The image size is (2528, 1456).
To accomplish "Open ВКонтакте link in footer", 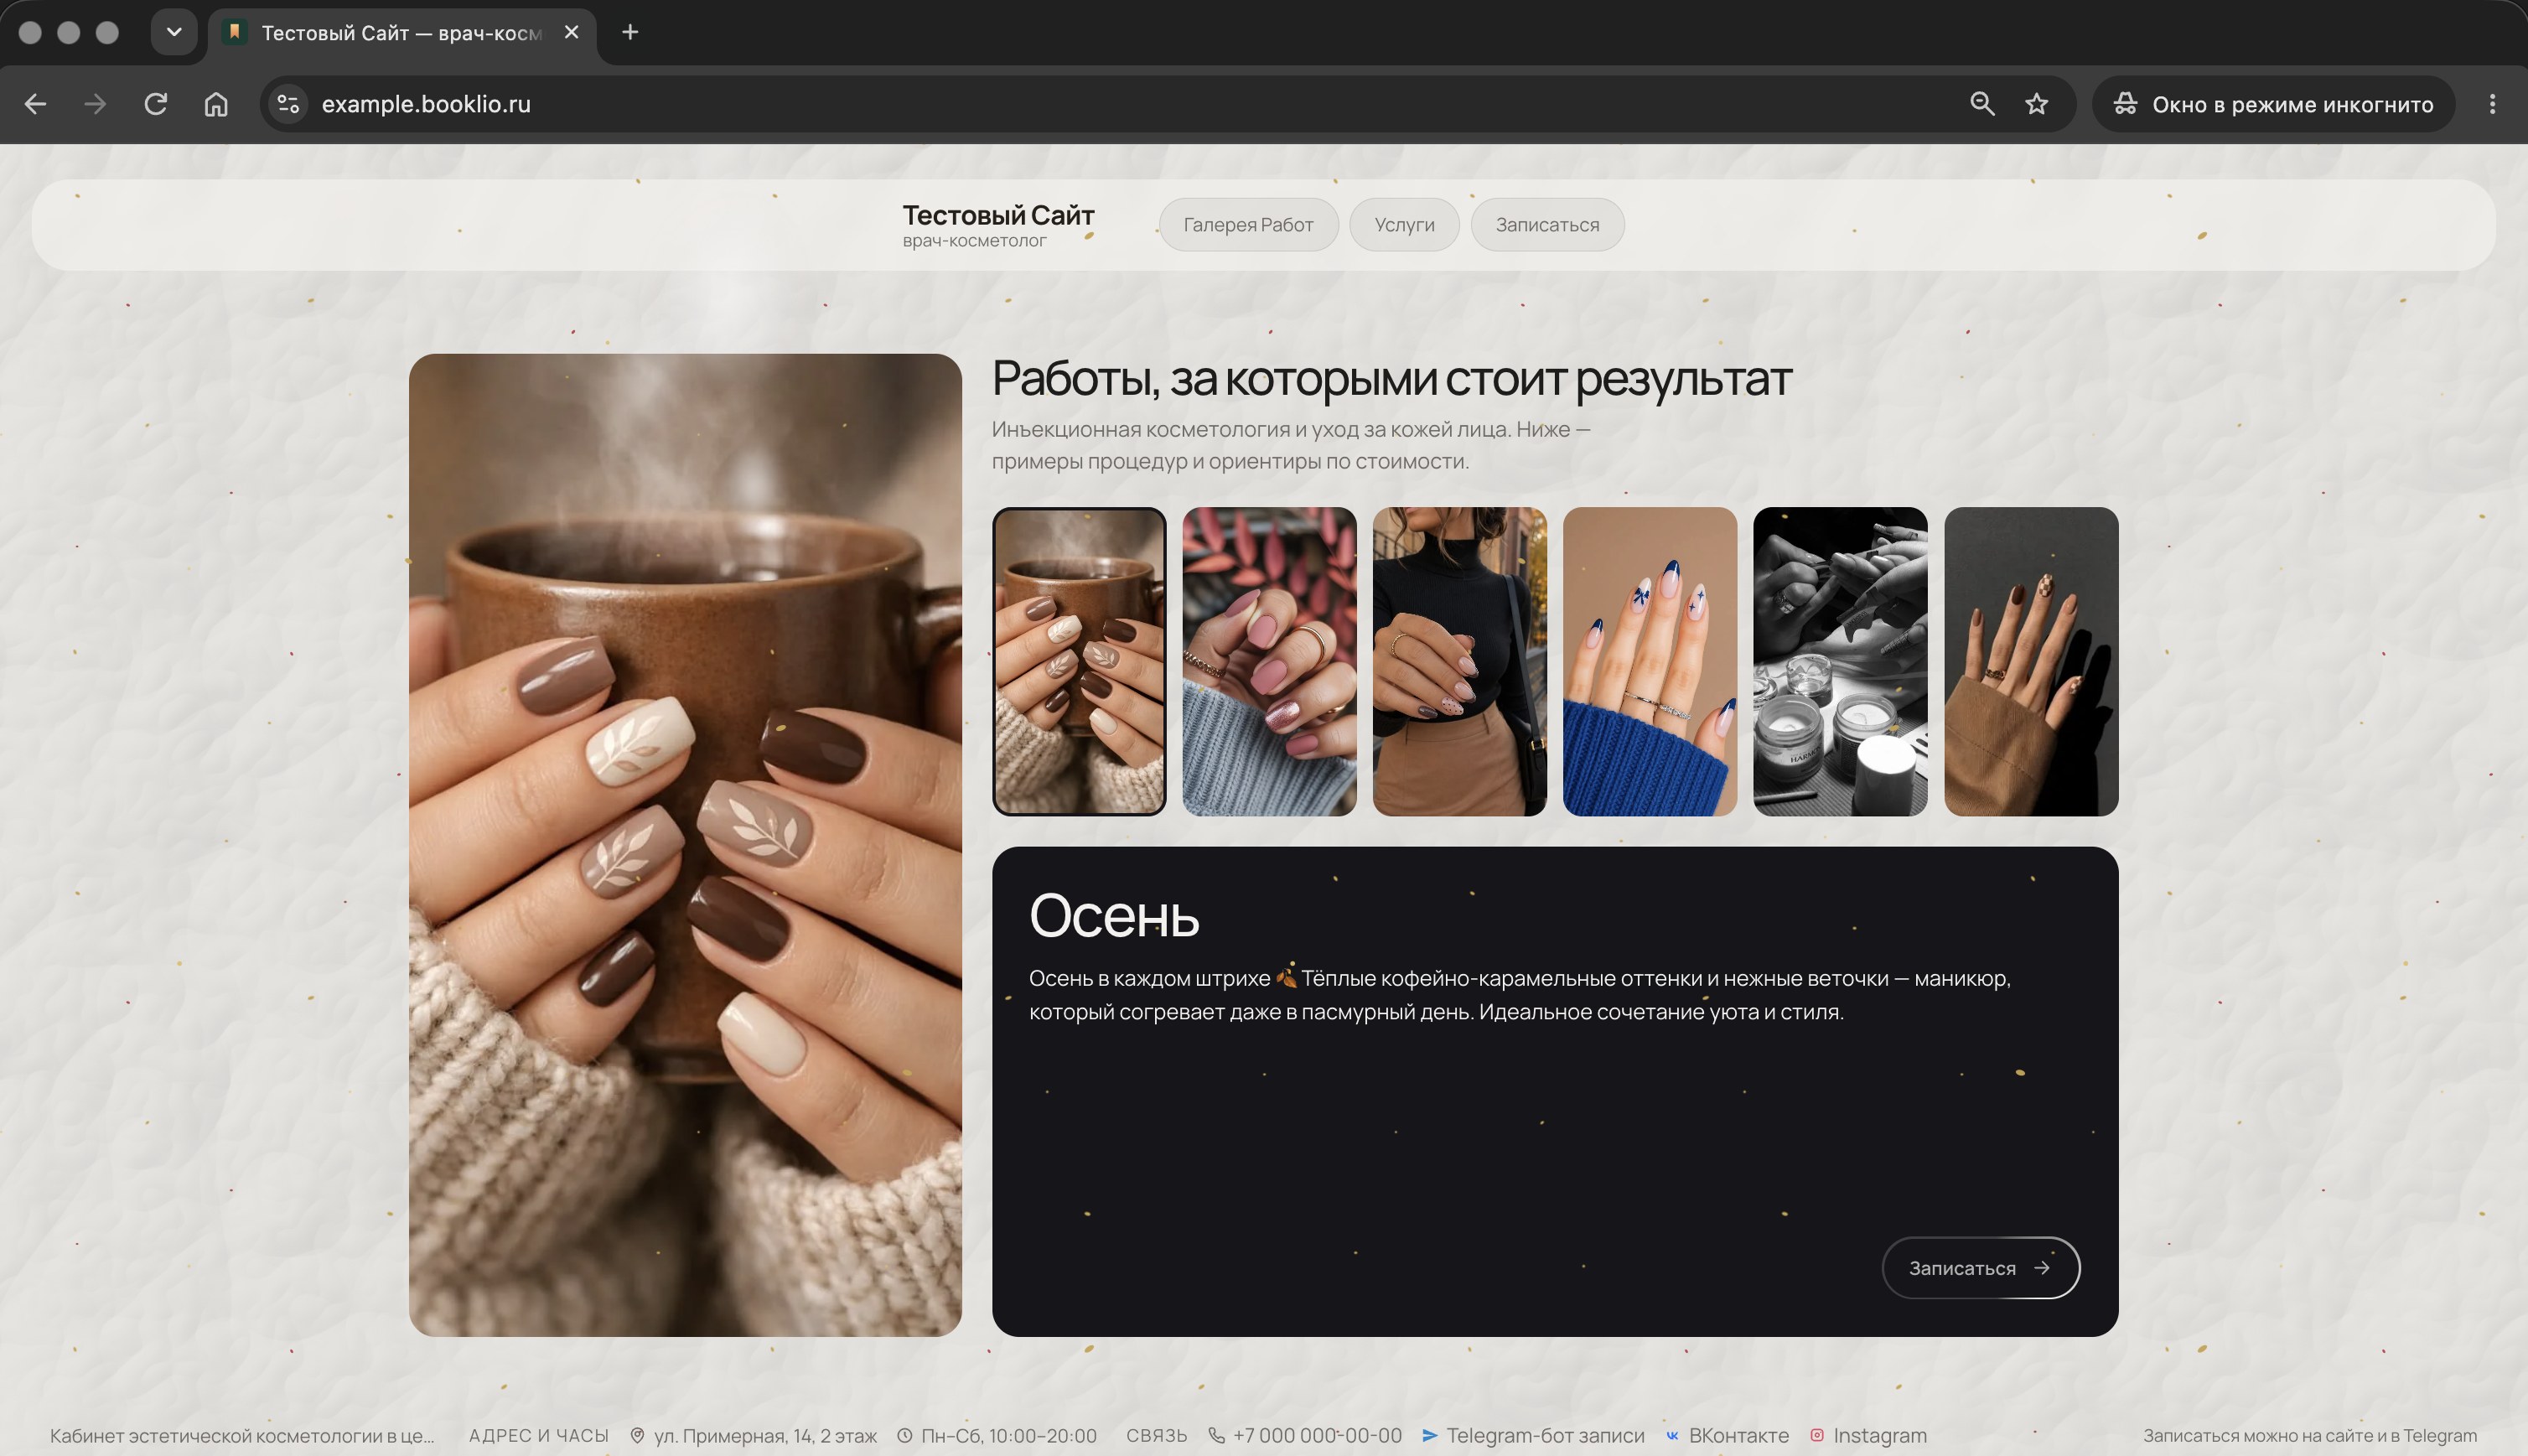I will pos(1739,1435).
